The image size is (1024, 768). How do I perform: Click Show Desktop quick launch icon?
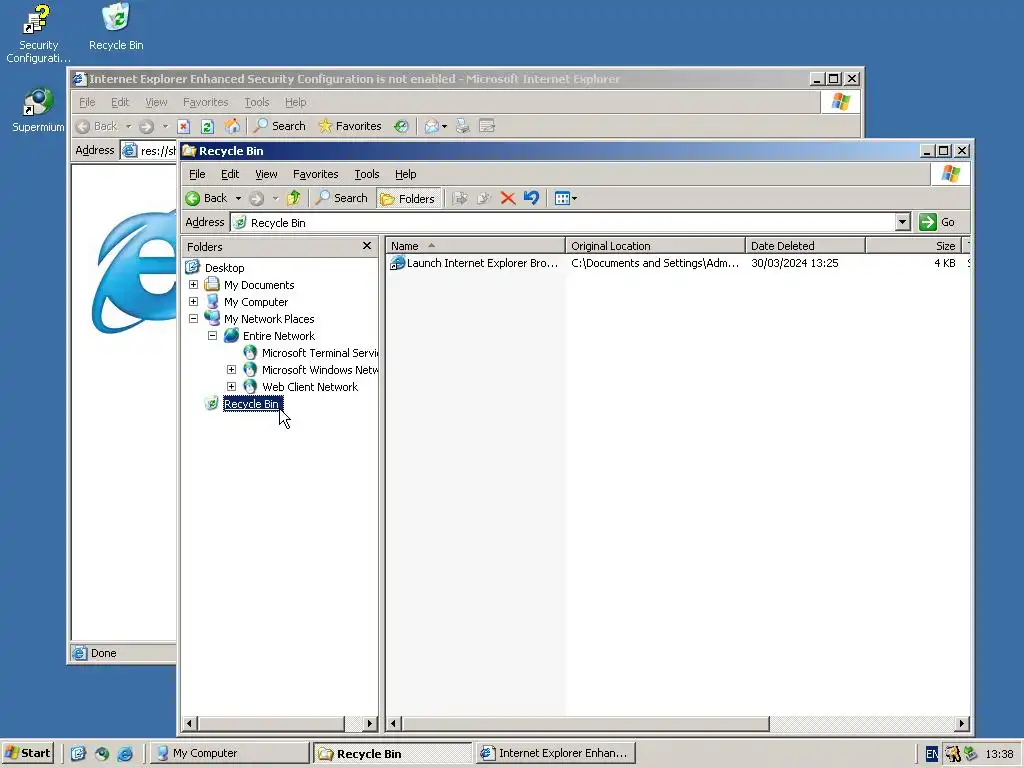click(x=78, y=754)
